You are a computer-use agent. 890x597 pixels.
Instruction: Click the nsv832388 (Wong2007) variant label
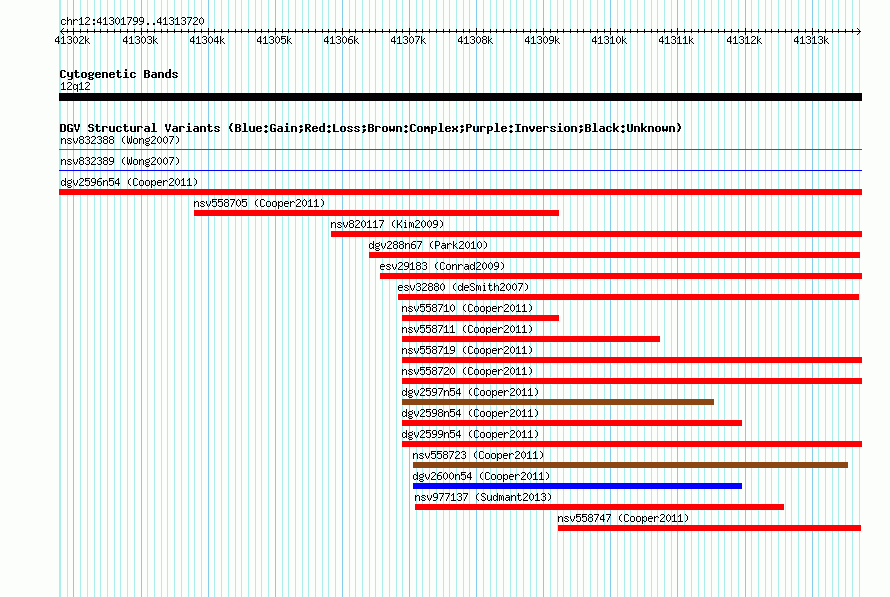[x=120, y=140]
